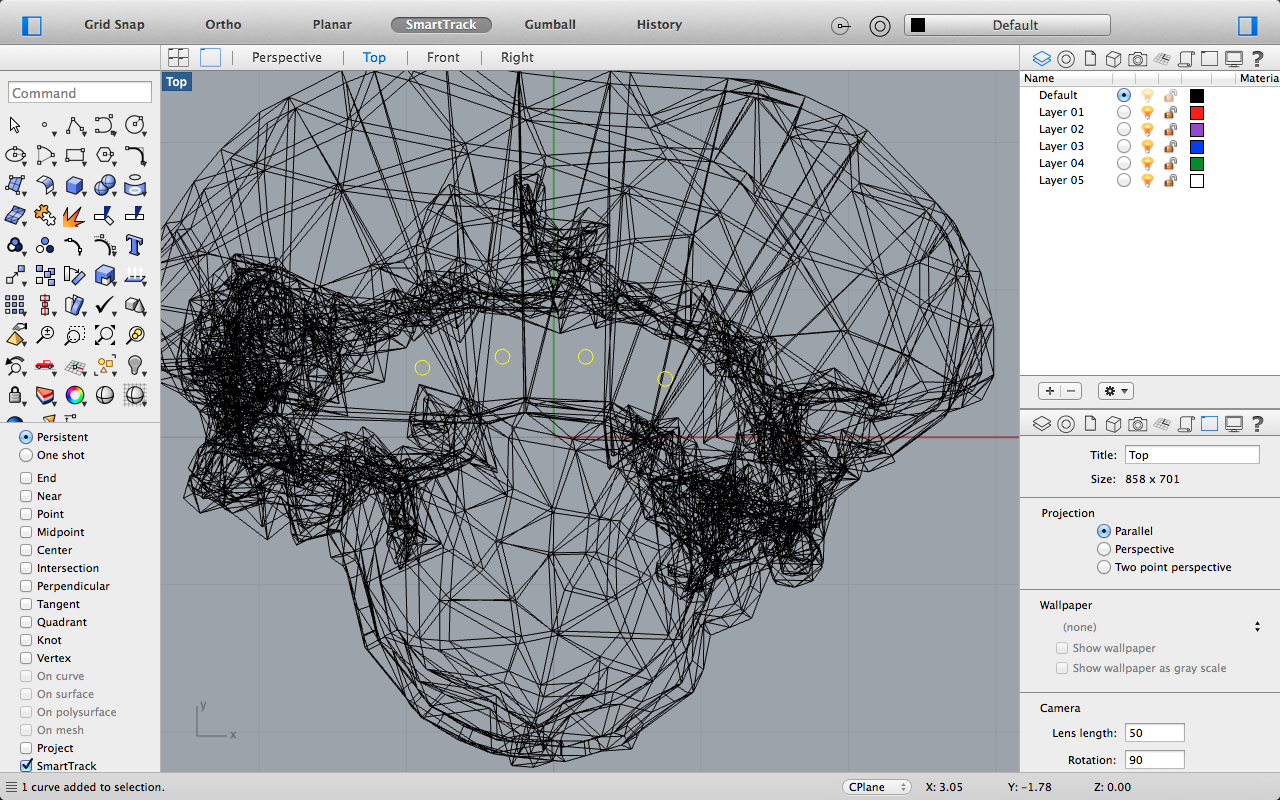
Task: Click the Lock objects icon
Action: [x=15, y=395]
